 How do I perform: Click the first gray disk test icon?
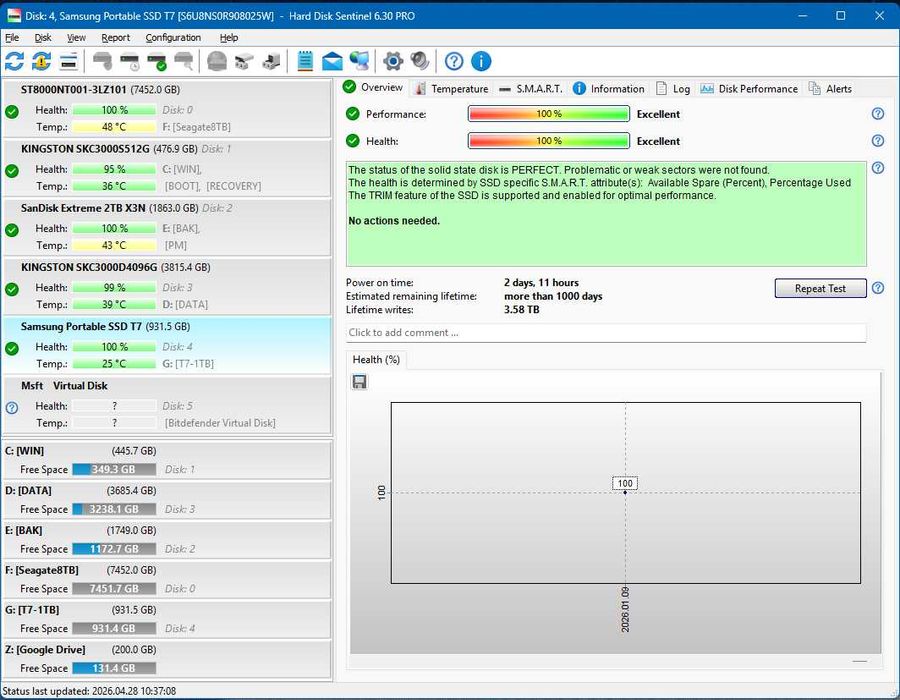click(x=102, y=61)
